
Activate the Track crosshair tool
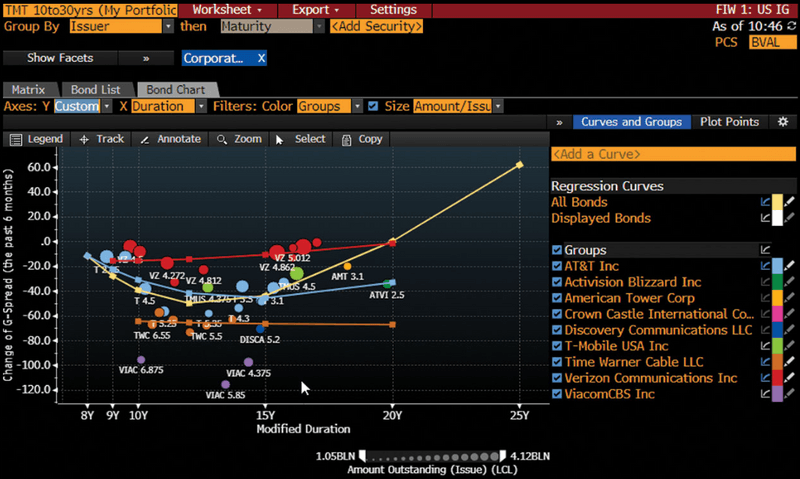84,139
